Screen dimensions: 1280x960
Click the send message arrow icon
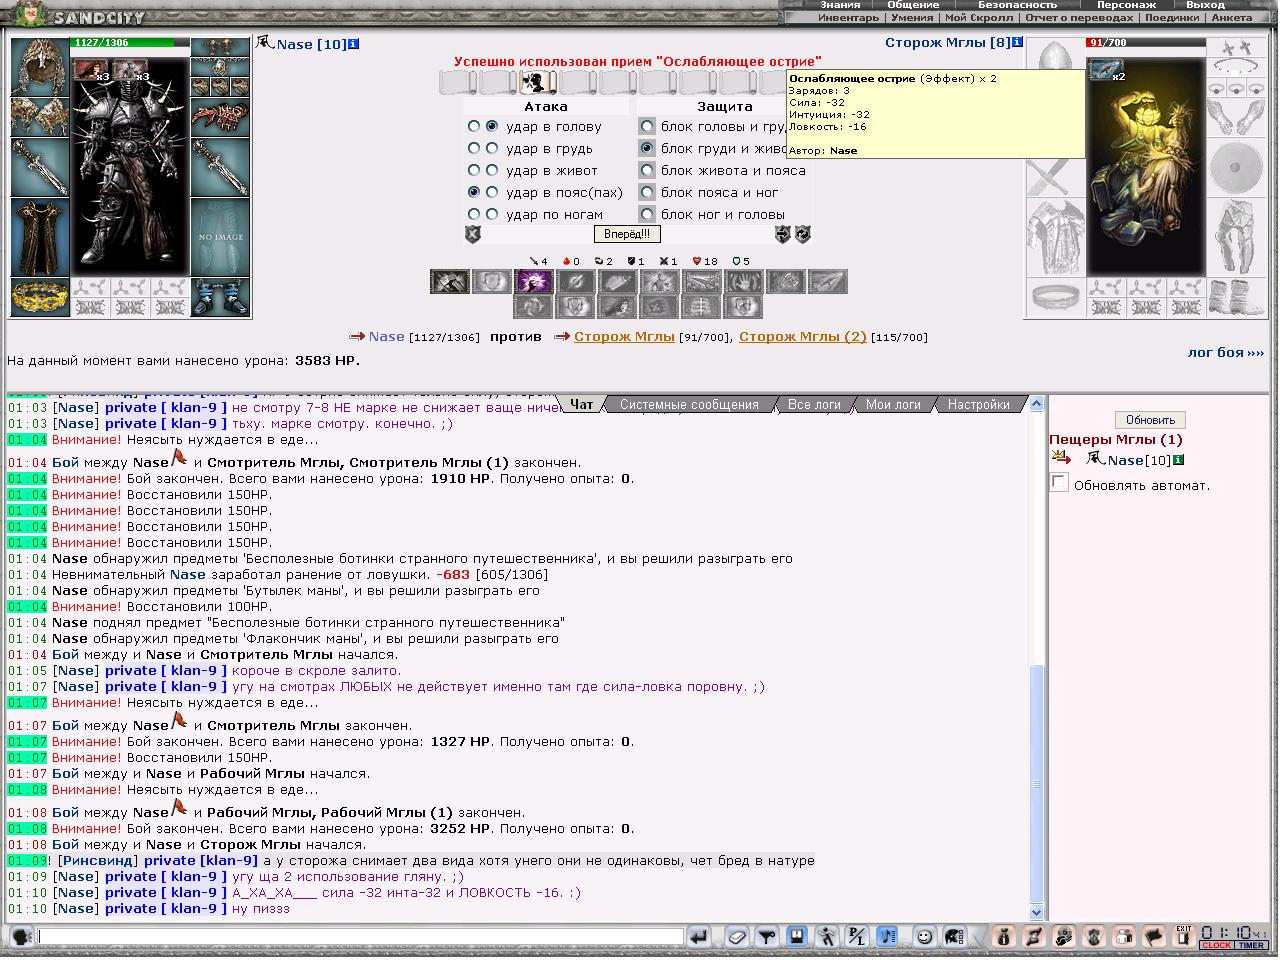[x=699, y=937]
